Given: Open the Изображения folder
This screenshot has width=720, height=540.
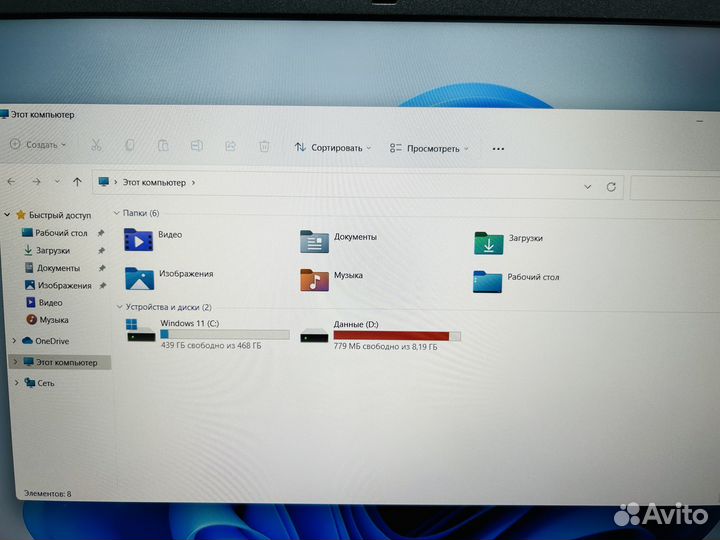Looking at the screenshot, I should (x=169, y=278).
